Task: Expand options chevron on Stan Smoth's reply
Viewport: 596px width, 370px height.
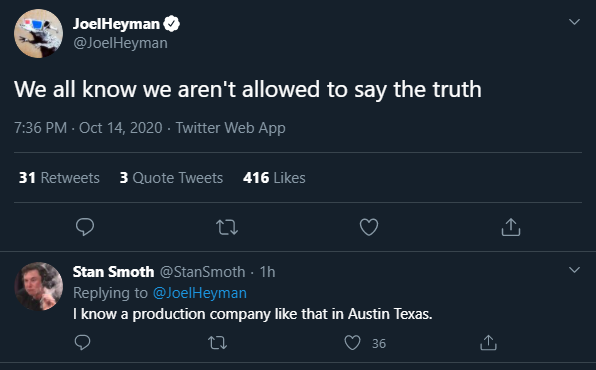Action: click(574, 270)
